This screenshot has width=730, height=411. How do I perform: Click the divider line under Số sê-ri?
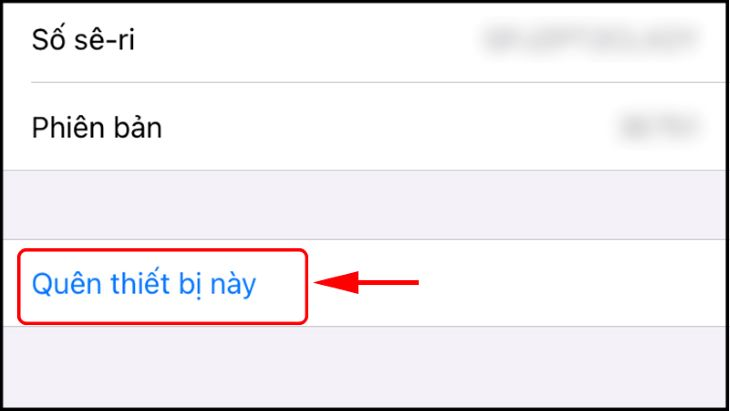click(x=379, y=82)
